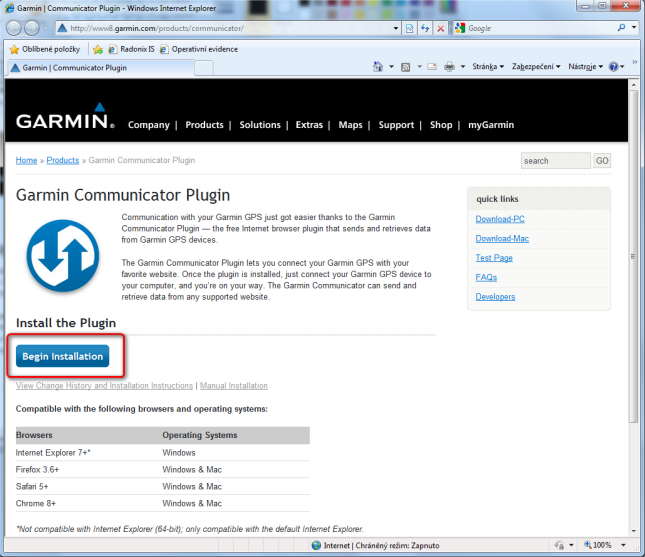Open the Nástroje menu

(x=586, y=67)
